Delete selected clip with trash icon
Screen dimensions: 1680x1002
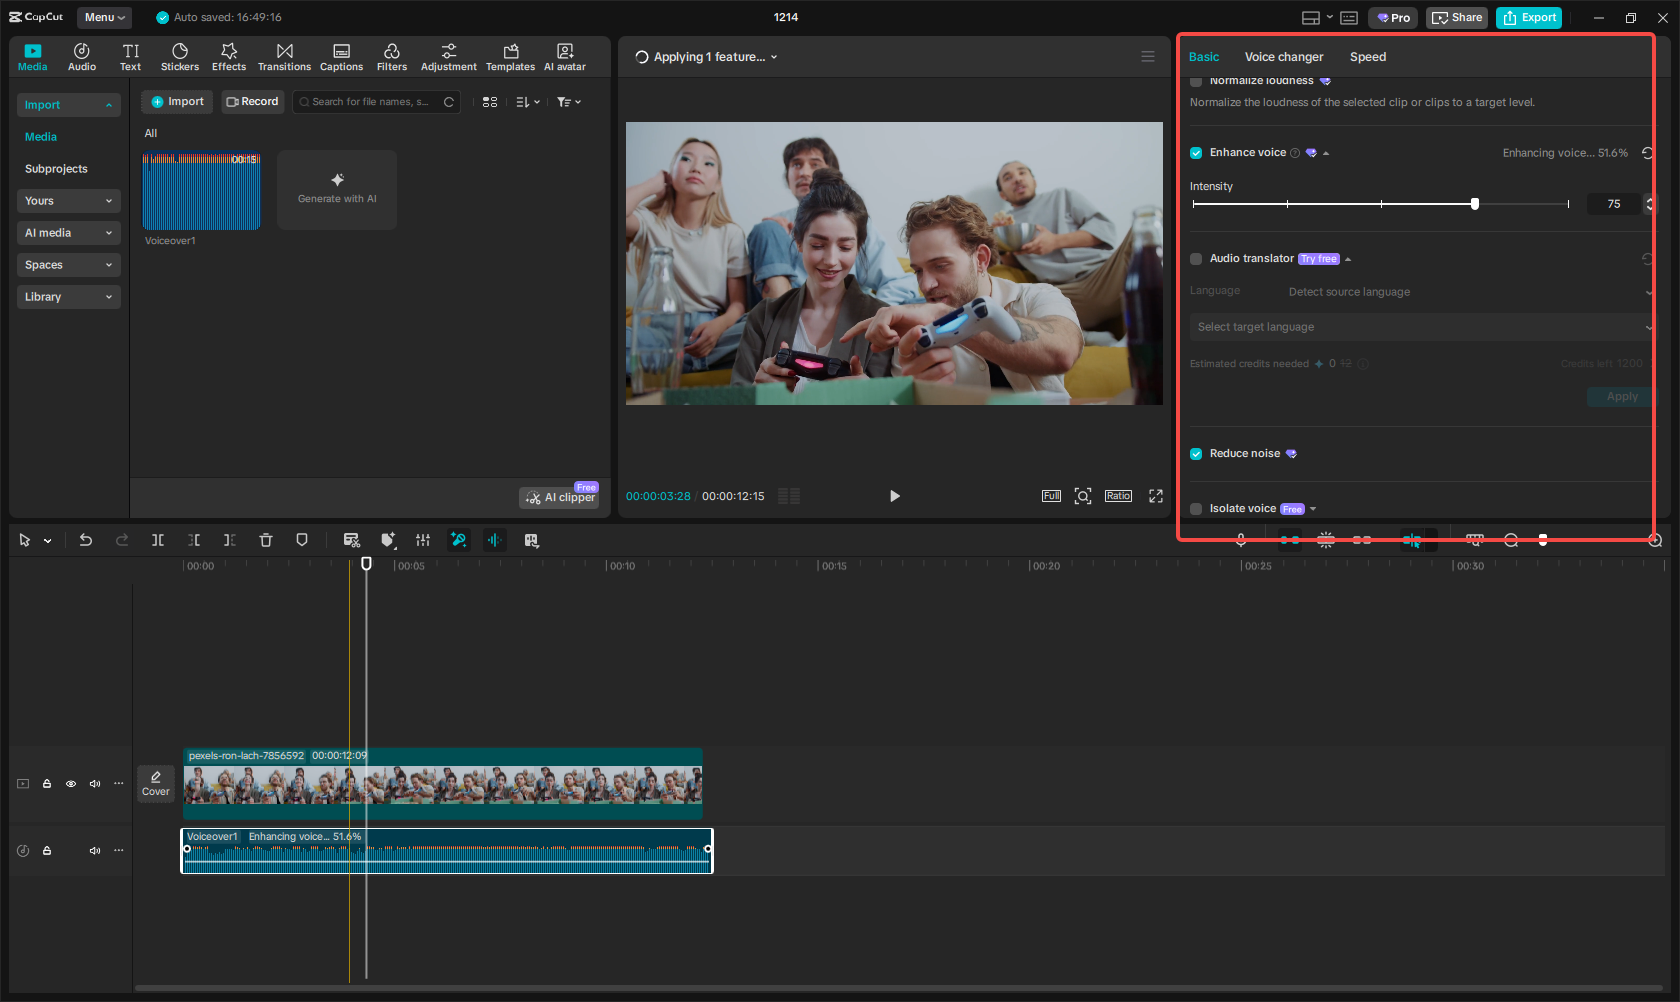[x=266, y=540]
